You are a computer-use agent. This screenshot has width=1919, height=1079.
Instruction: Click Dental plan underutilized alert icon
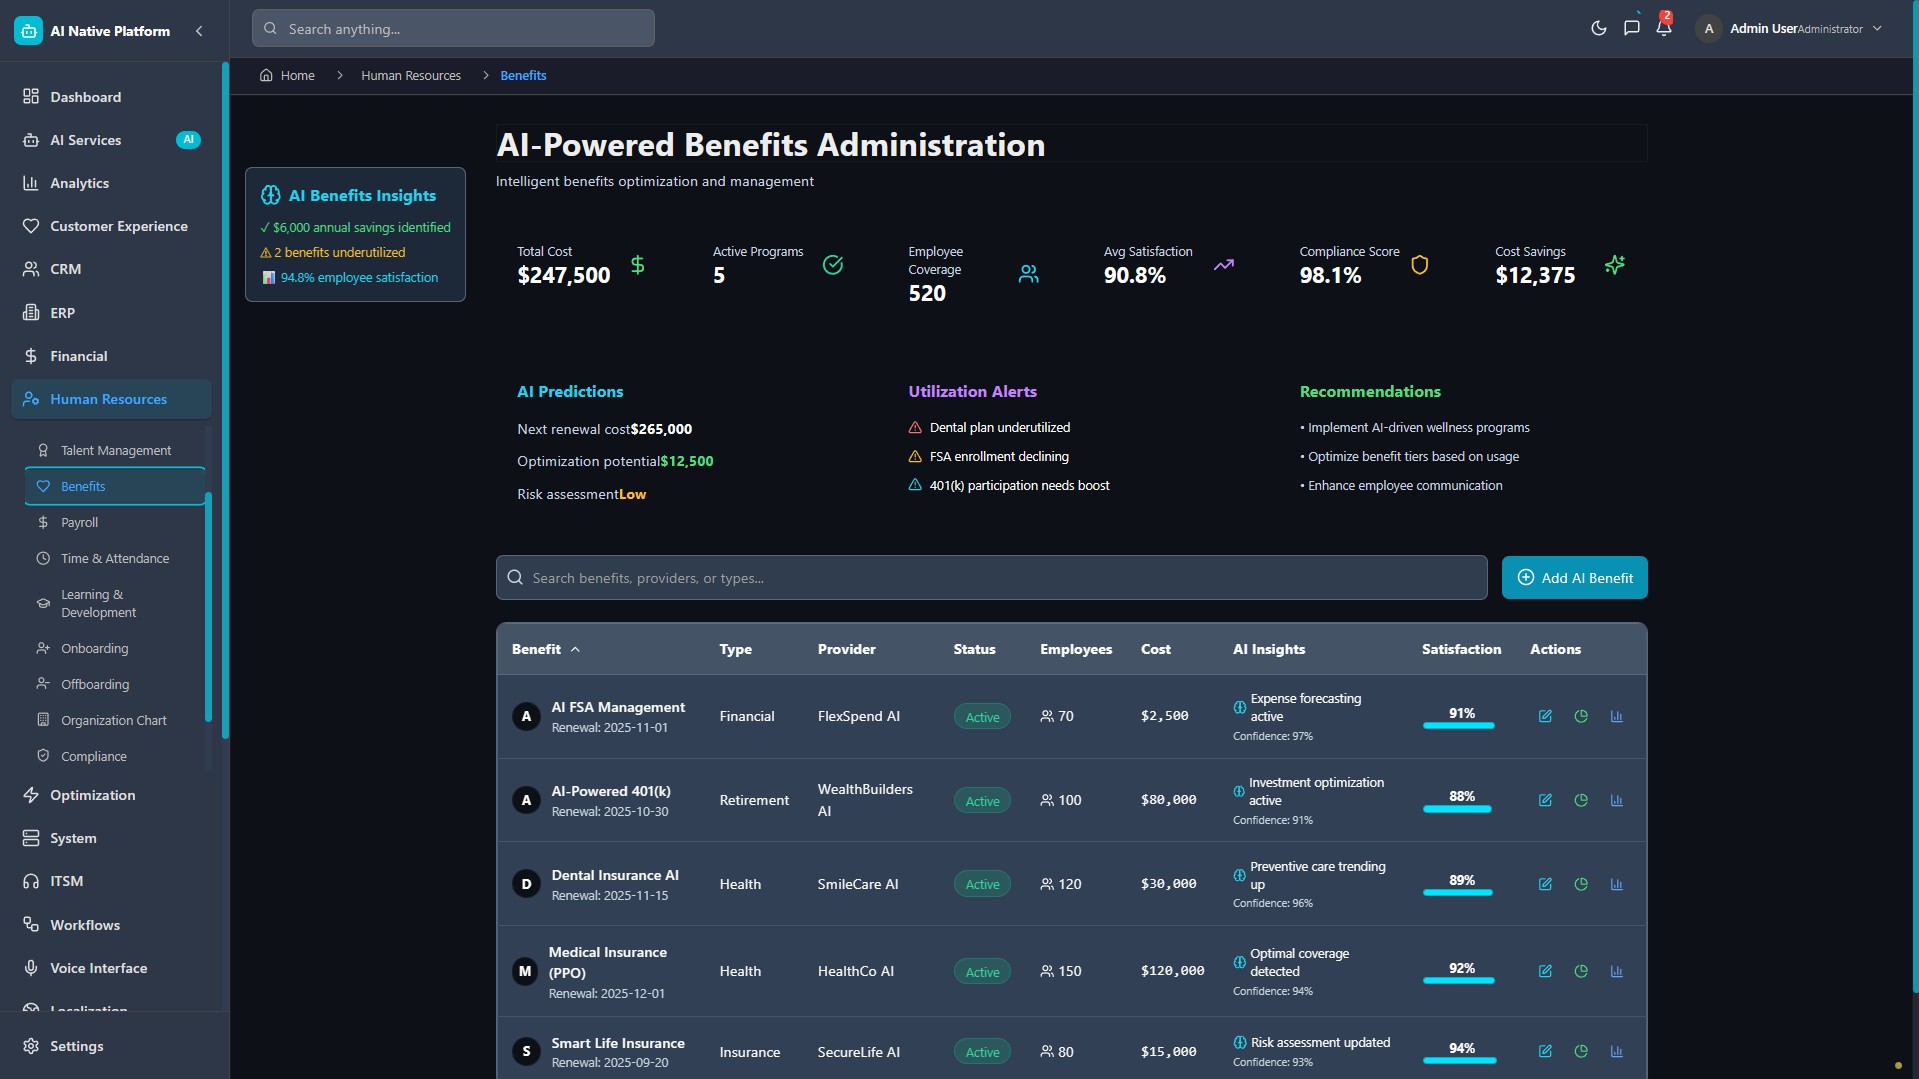[x=915, y=428]
